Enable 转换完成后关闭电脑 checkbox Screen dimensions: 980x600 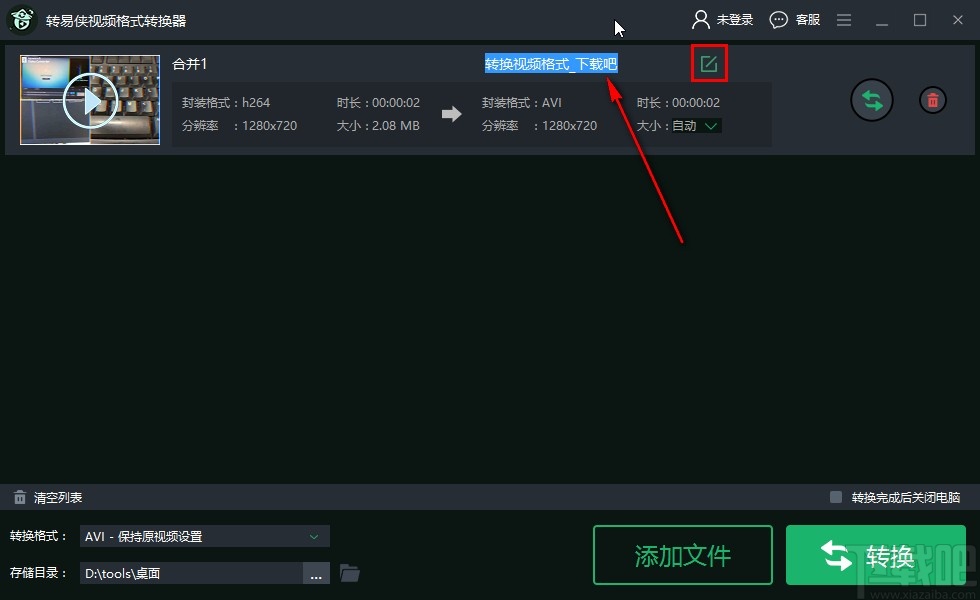(x=836, y=497)
